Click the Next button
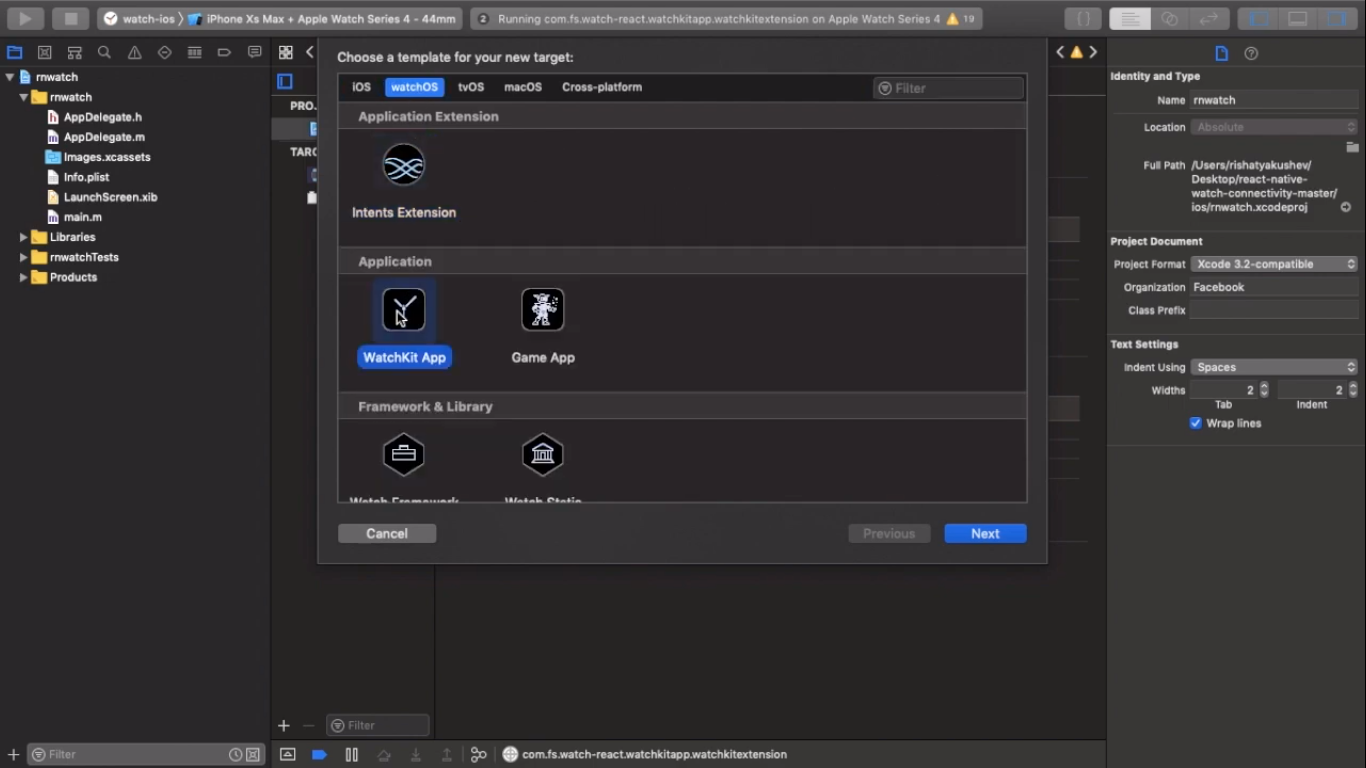 tap(985, 534)
